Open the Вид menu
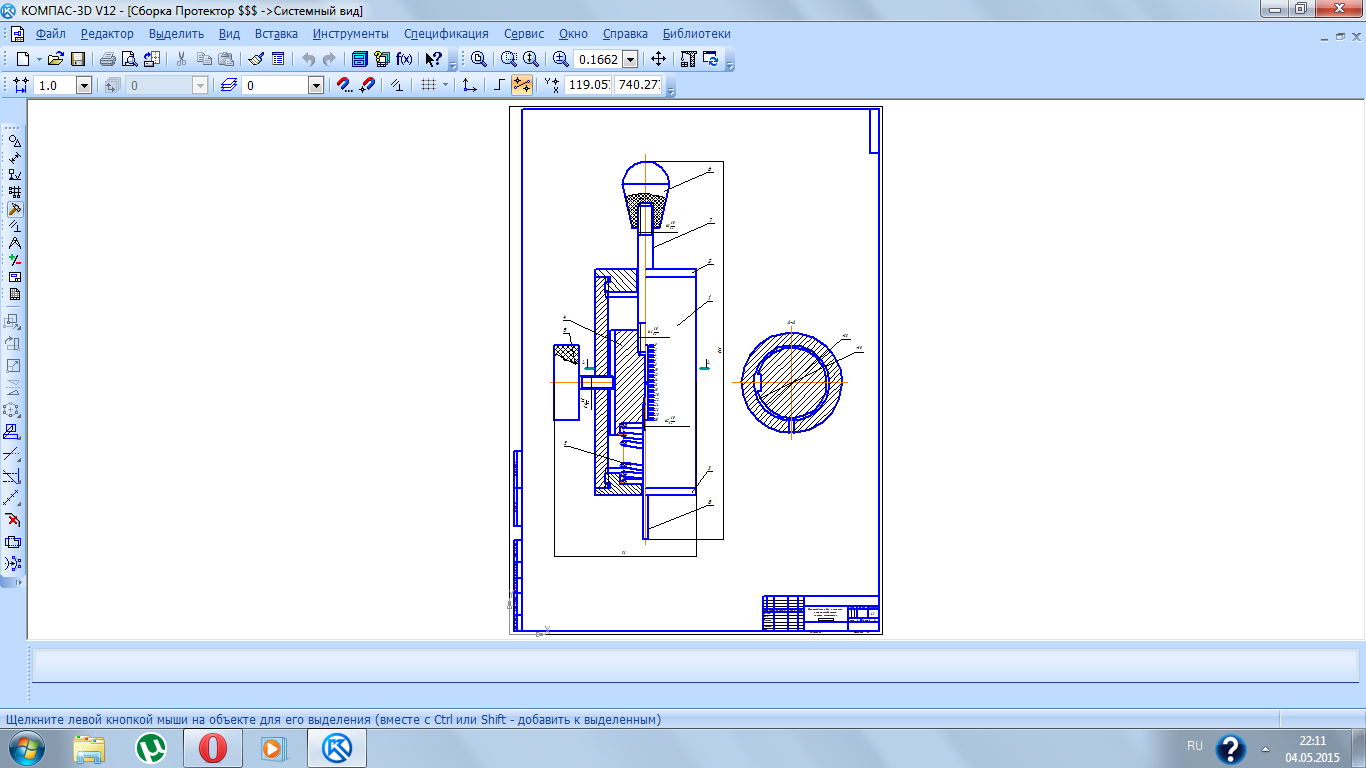 coord(229,34)
